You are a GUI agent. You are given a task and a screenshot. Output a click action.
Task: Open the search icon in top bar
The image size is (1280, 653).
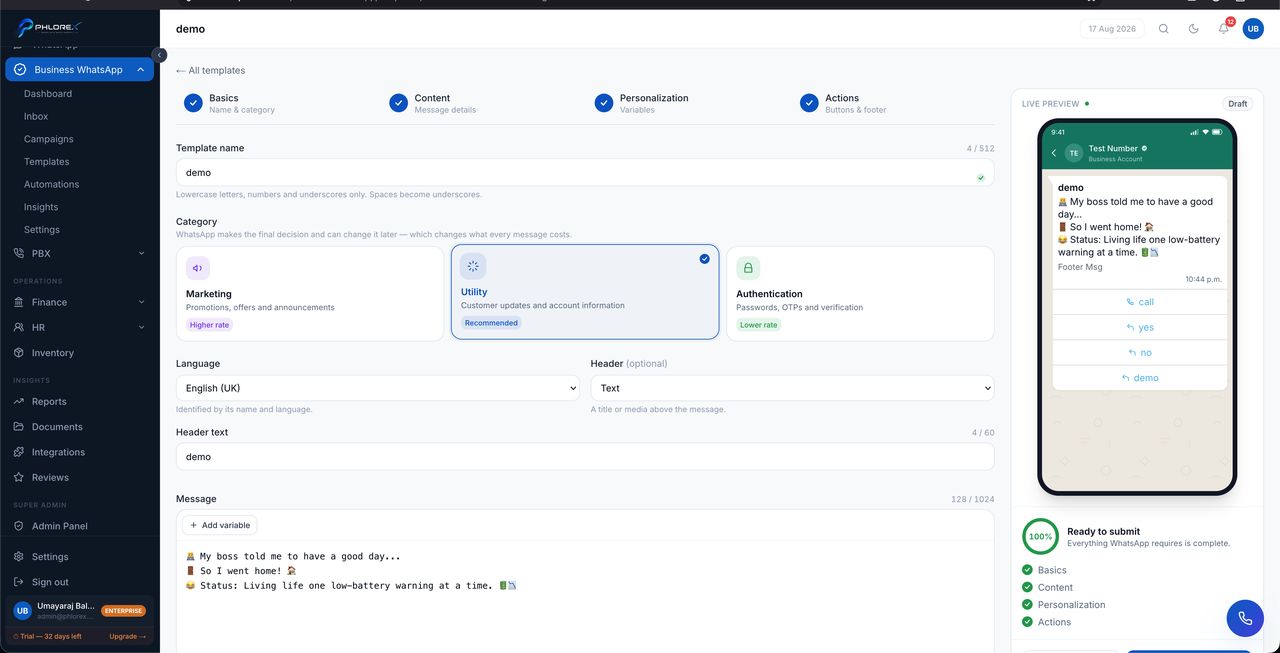point(1164,29)
